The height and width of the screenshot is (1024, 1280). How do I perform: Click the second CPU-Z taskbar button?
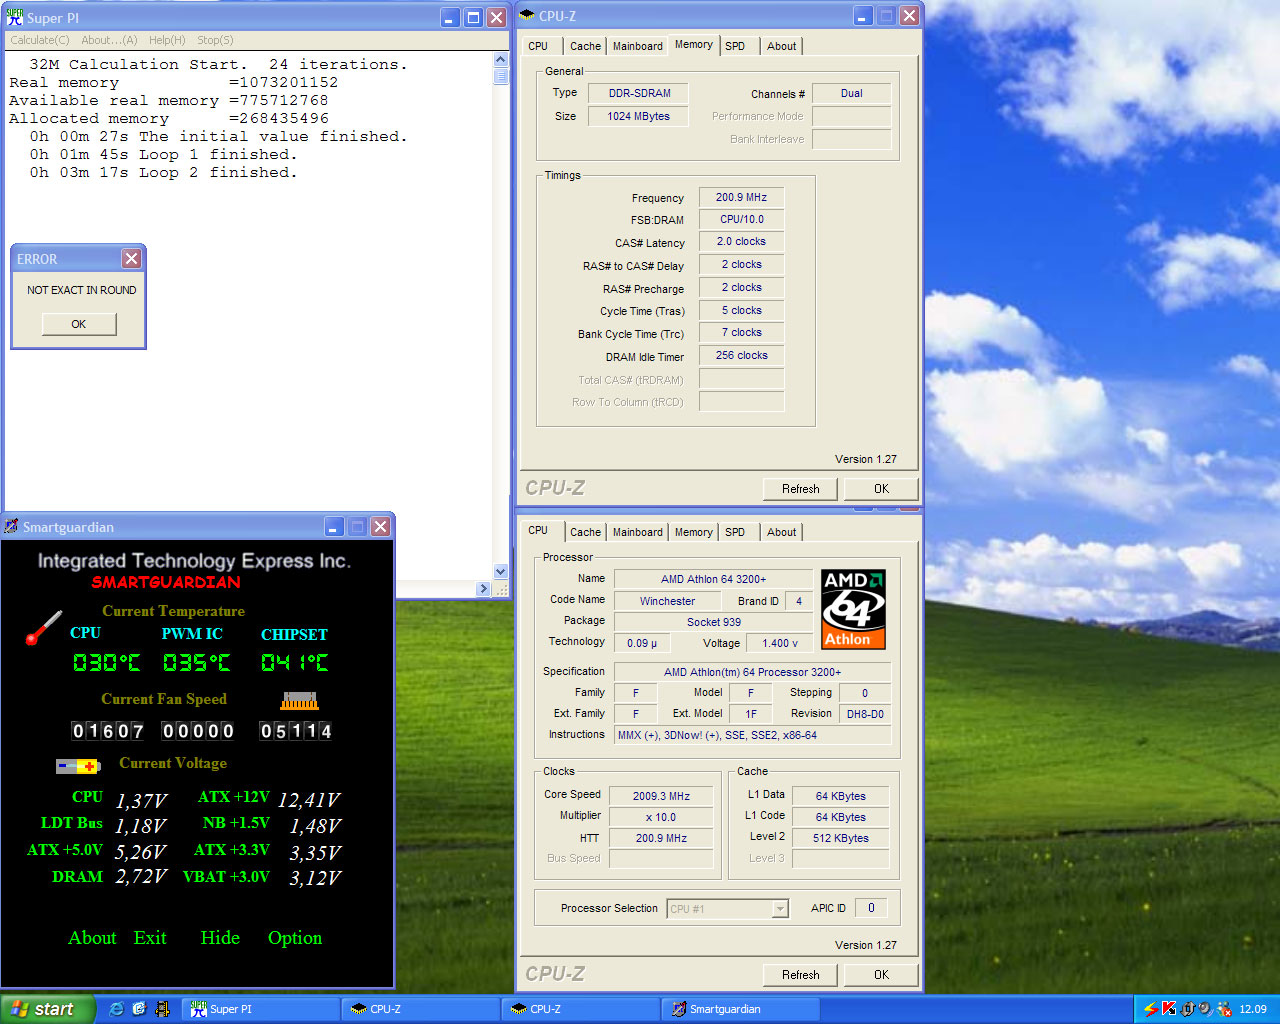(x=581, y=1009)
